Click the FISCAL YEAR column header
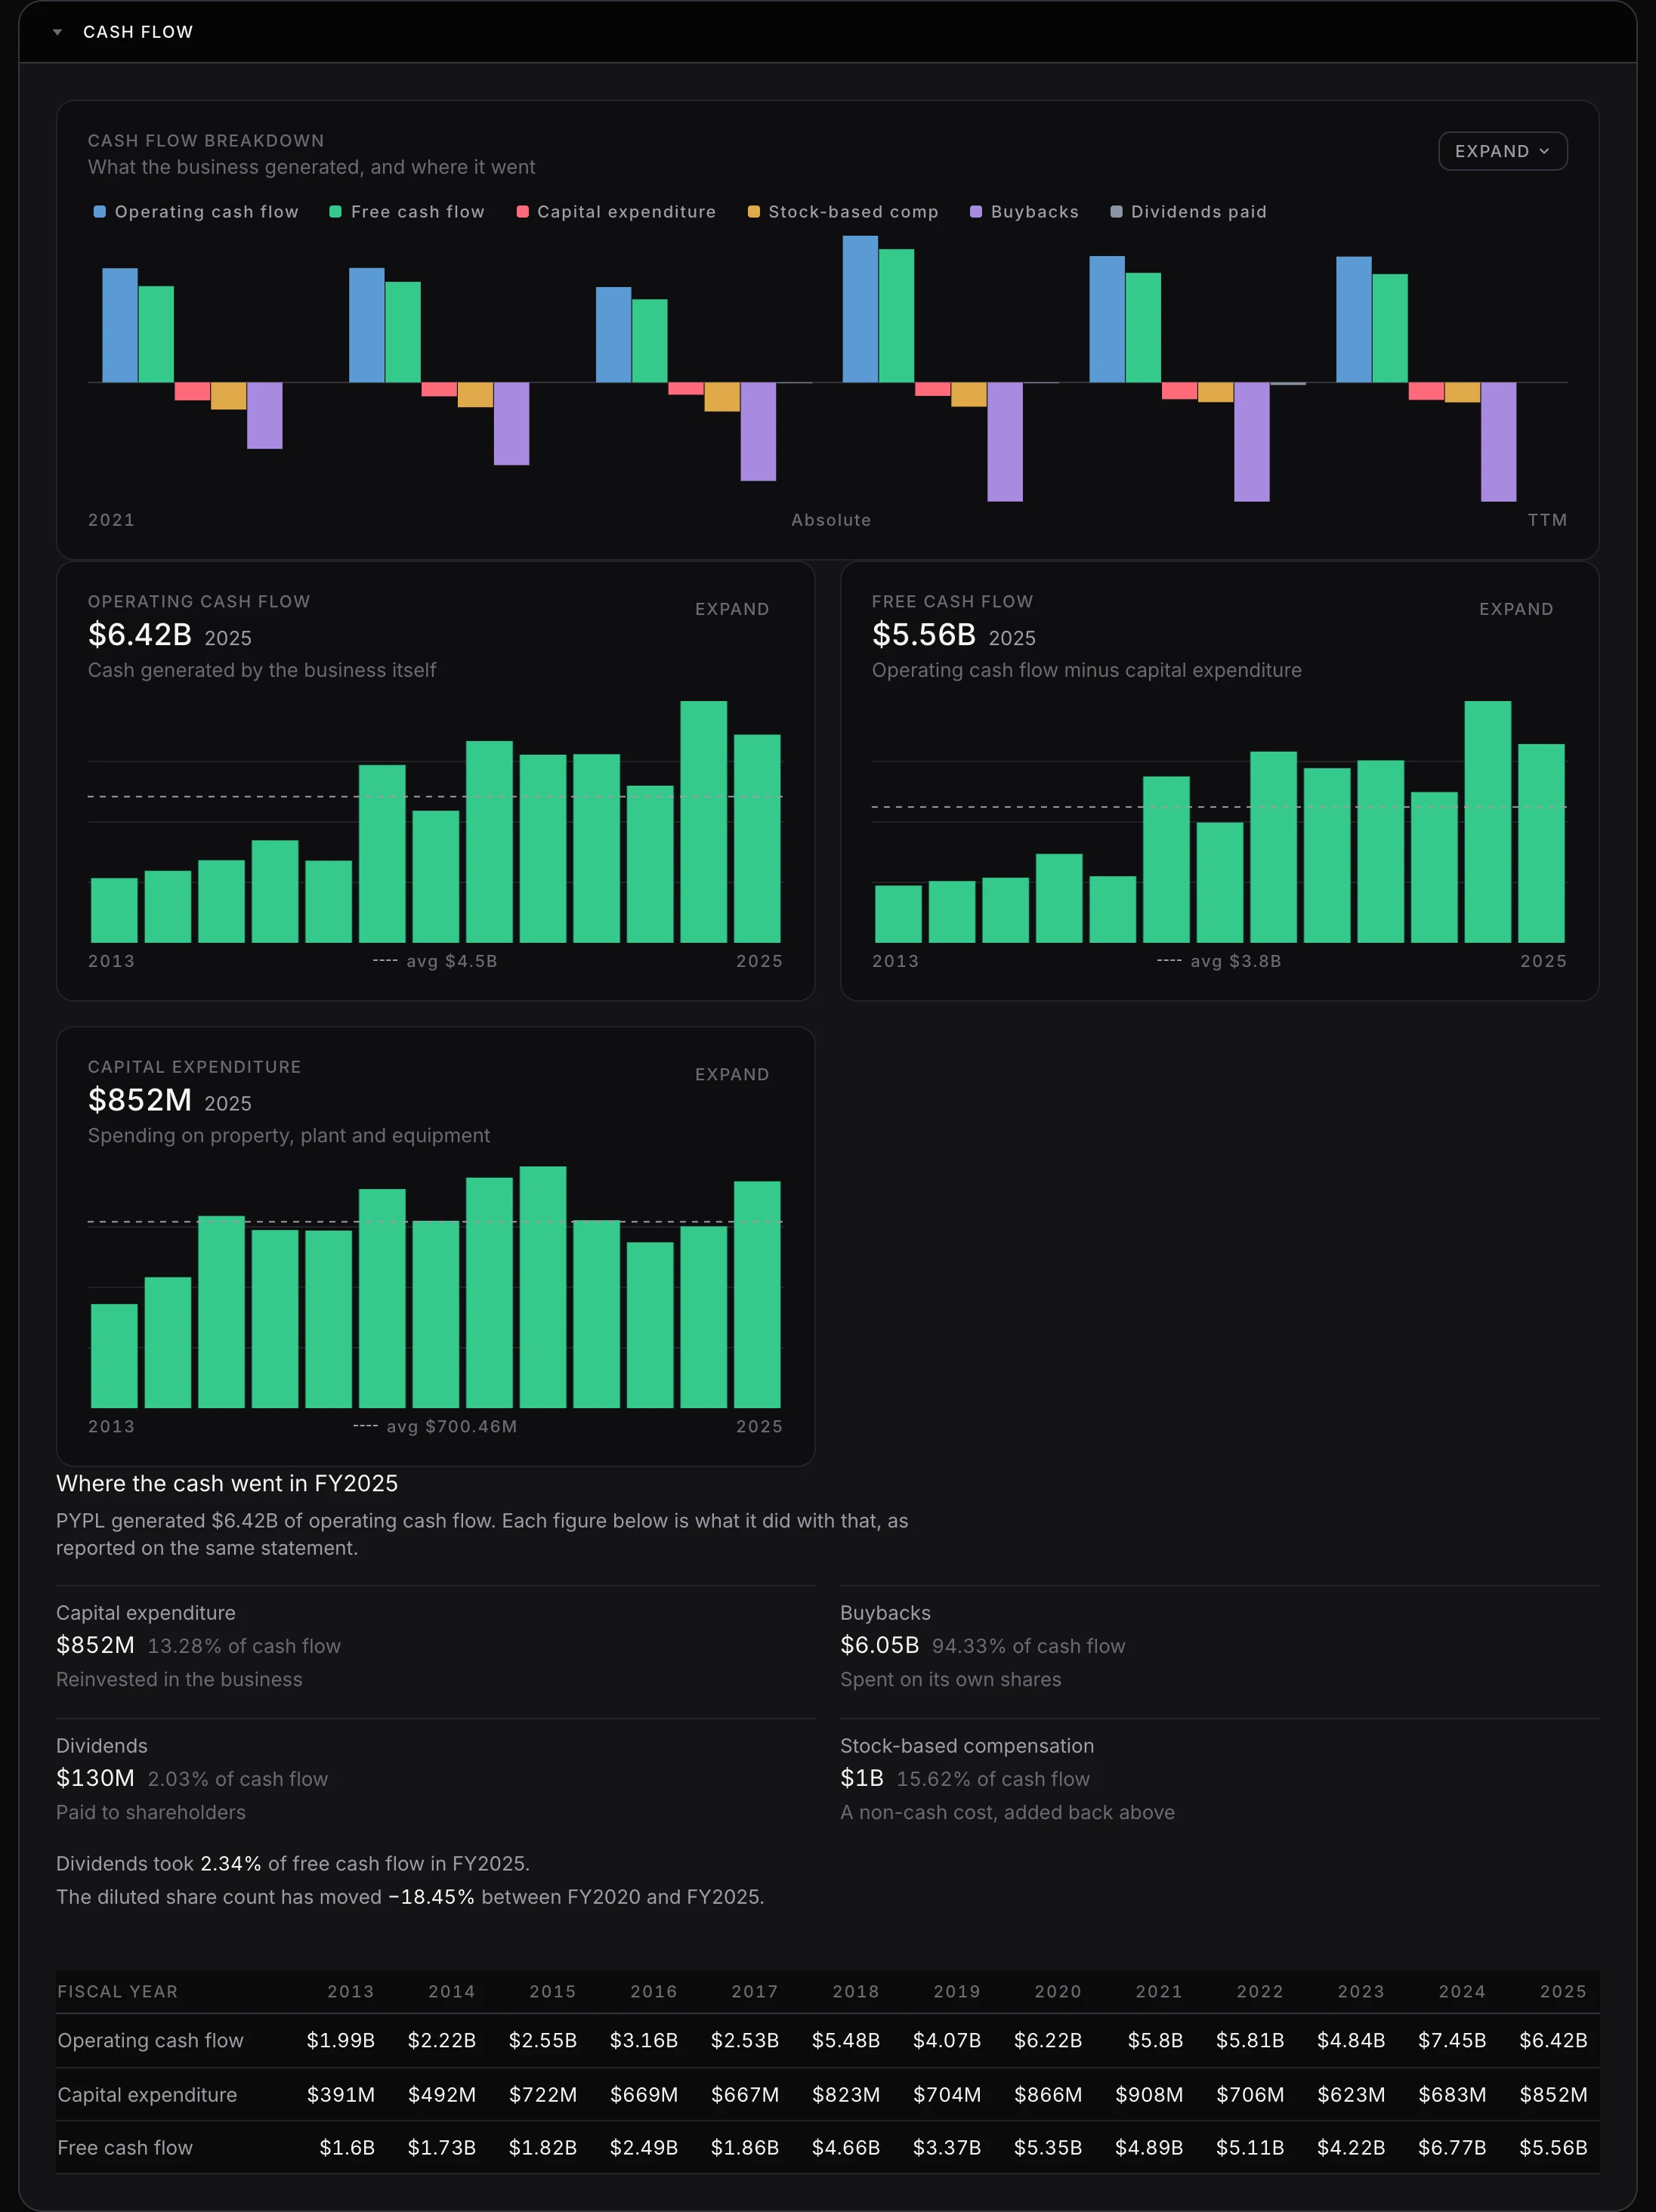The height and width of the screenshot is (2212, 1656). (x=117, y=1991)
